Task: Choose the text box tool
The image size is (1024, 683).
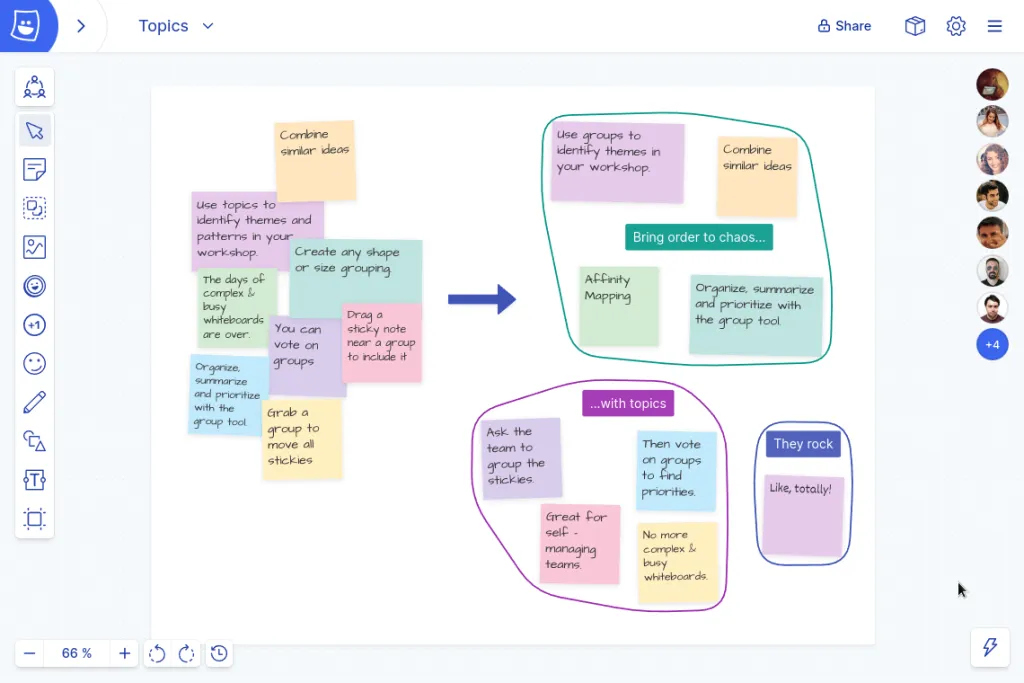Action: (x=35, y=480)
